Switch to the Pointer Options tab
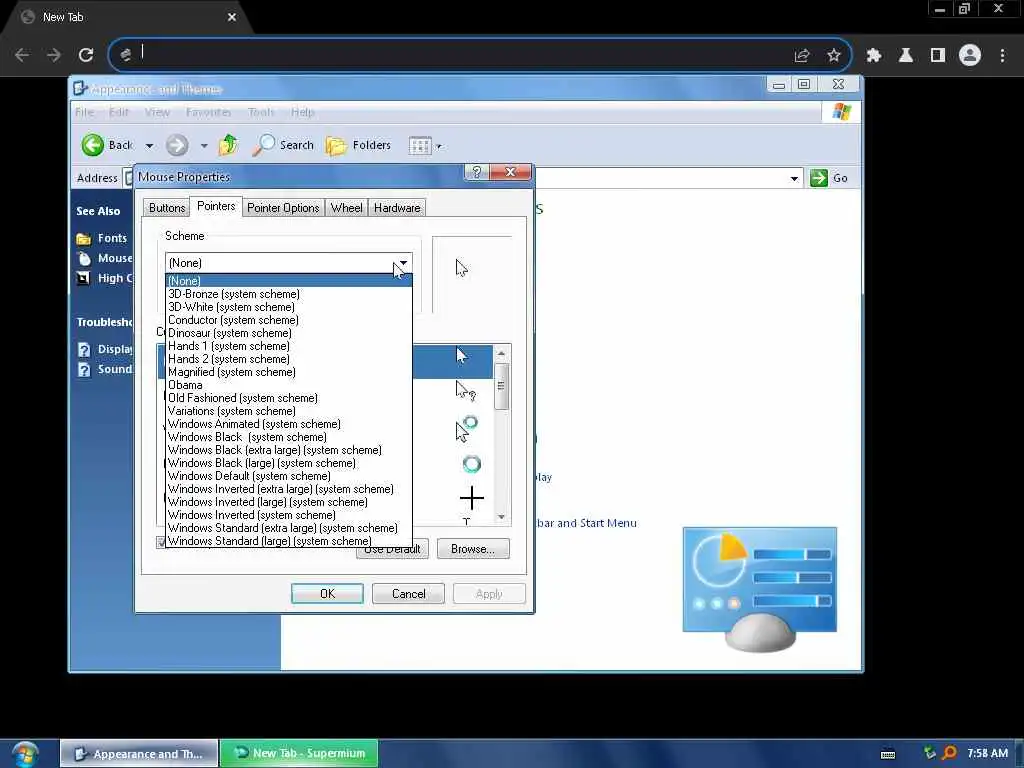 [283, 208]
